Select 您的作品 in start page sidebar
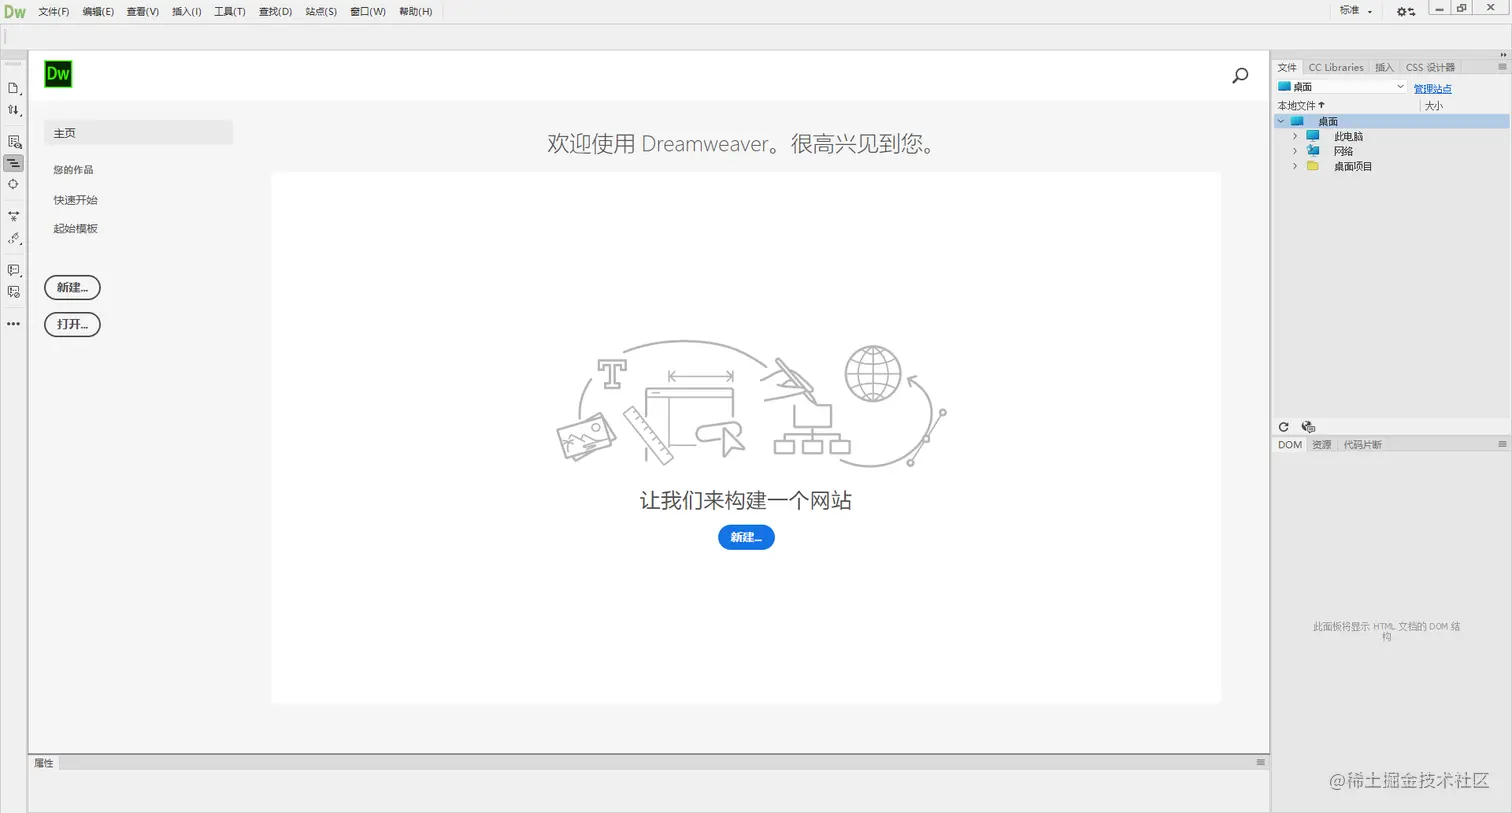 point(73,170)
